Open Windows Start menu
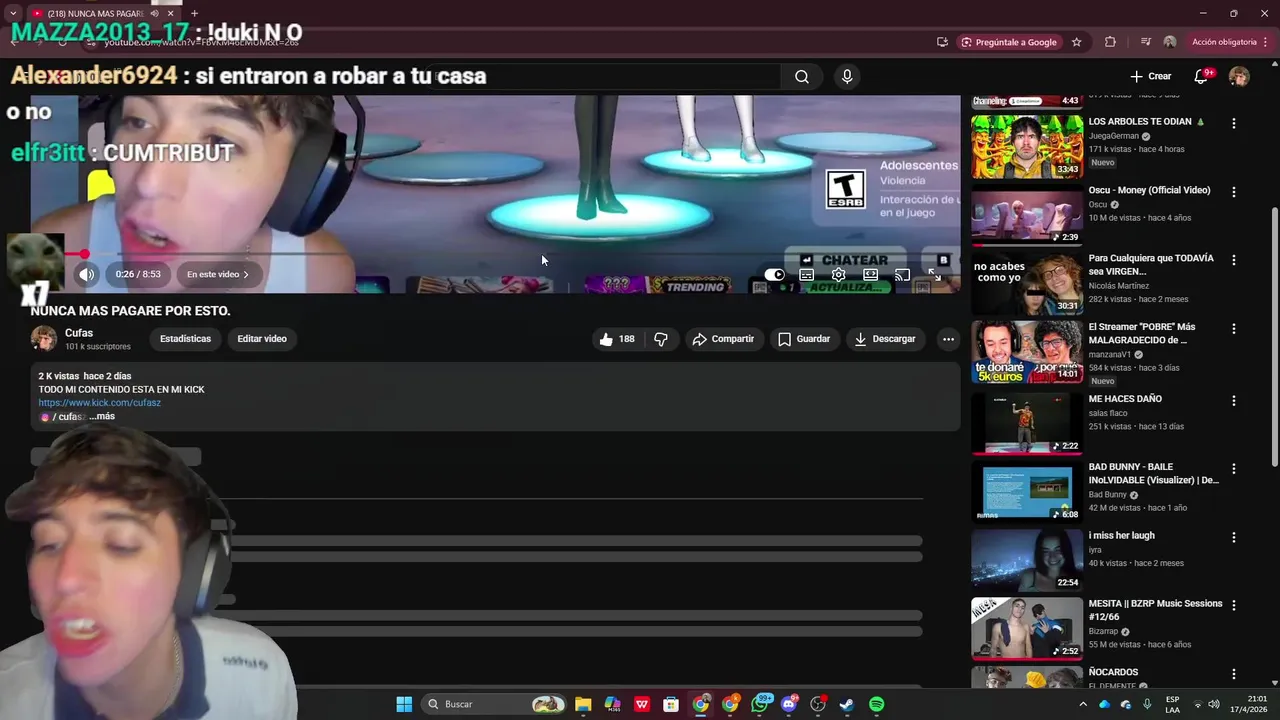 click(404, 704)
